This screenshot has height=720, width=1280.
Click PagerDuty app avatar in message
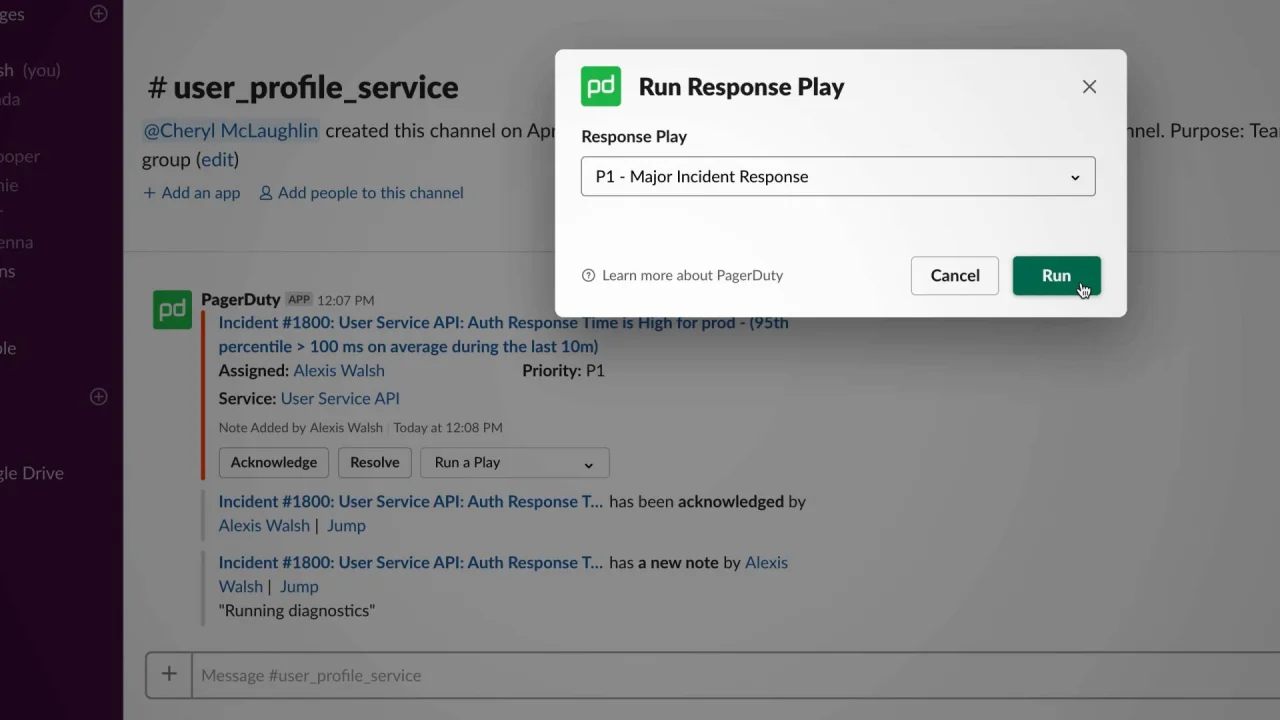pos(172,309)
